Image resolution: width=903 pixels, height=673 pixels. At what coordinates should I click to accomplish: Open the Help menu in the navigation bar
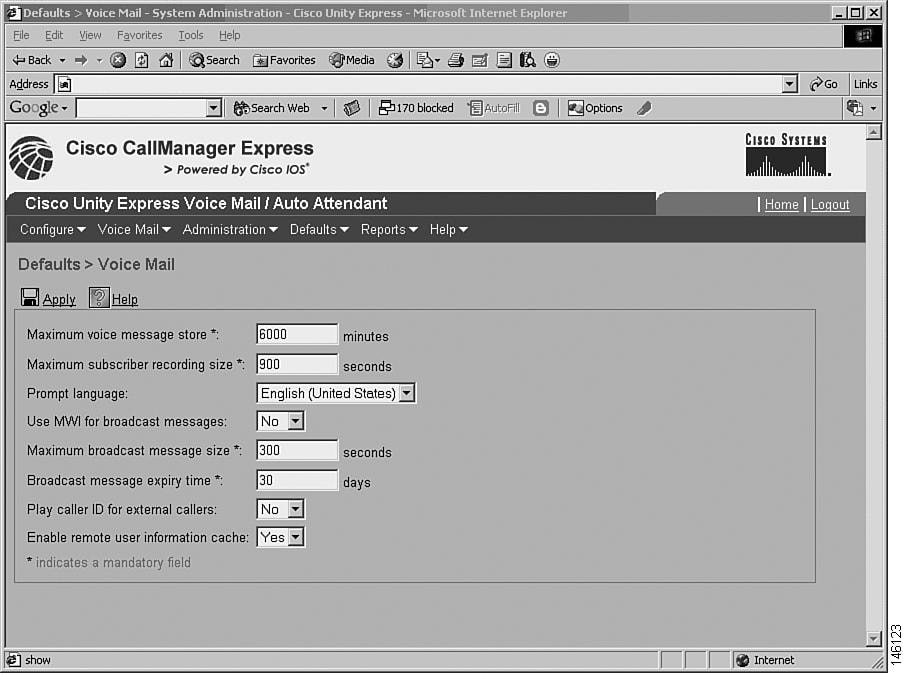(x=449, y=230)
